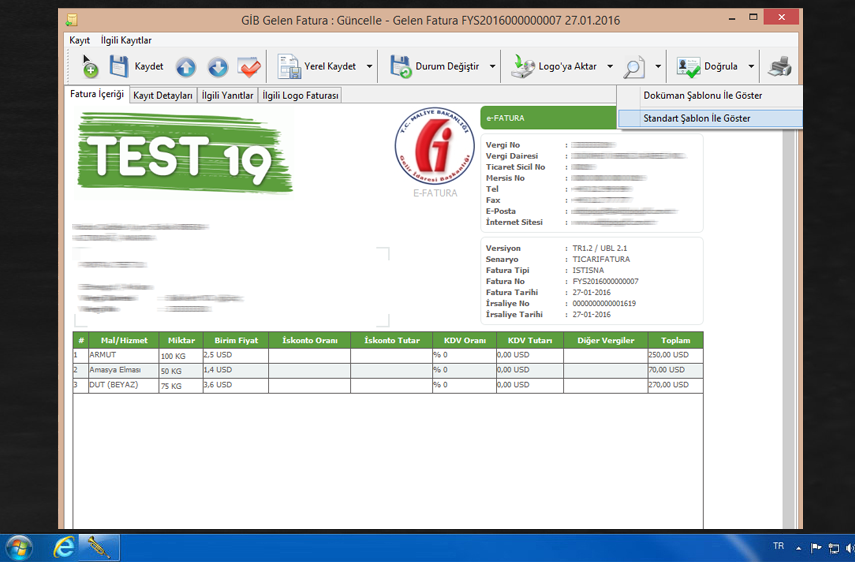This screenshot has width=855, height=562.
Task: Click the 250,00 USD total cell
Action: coord(675,355)
